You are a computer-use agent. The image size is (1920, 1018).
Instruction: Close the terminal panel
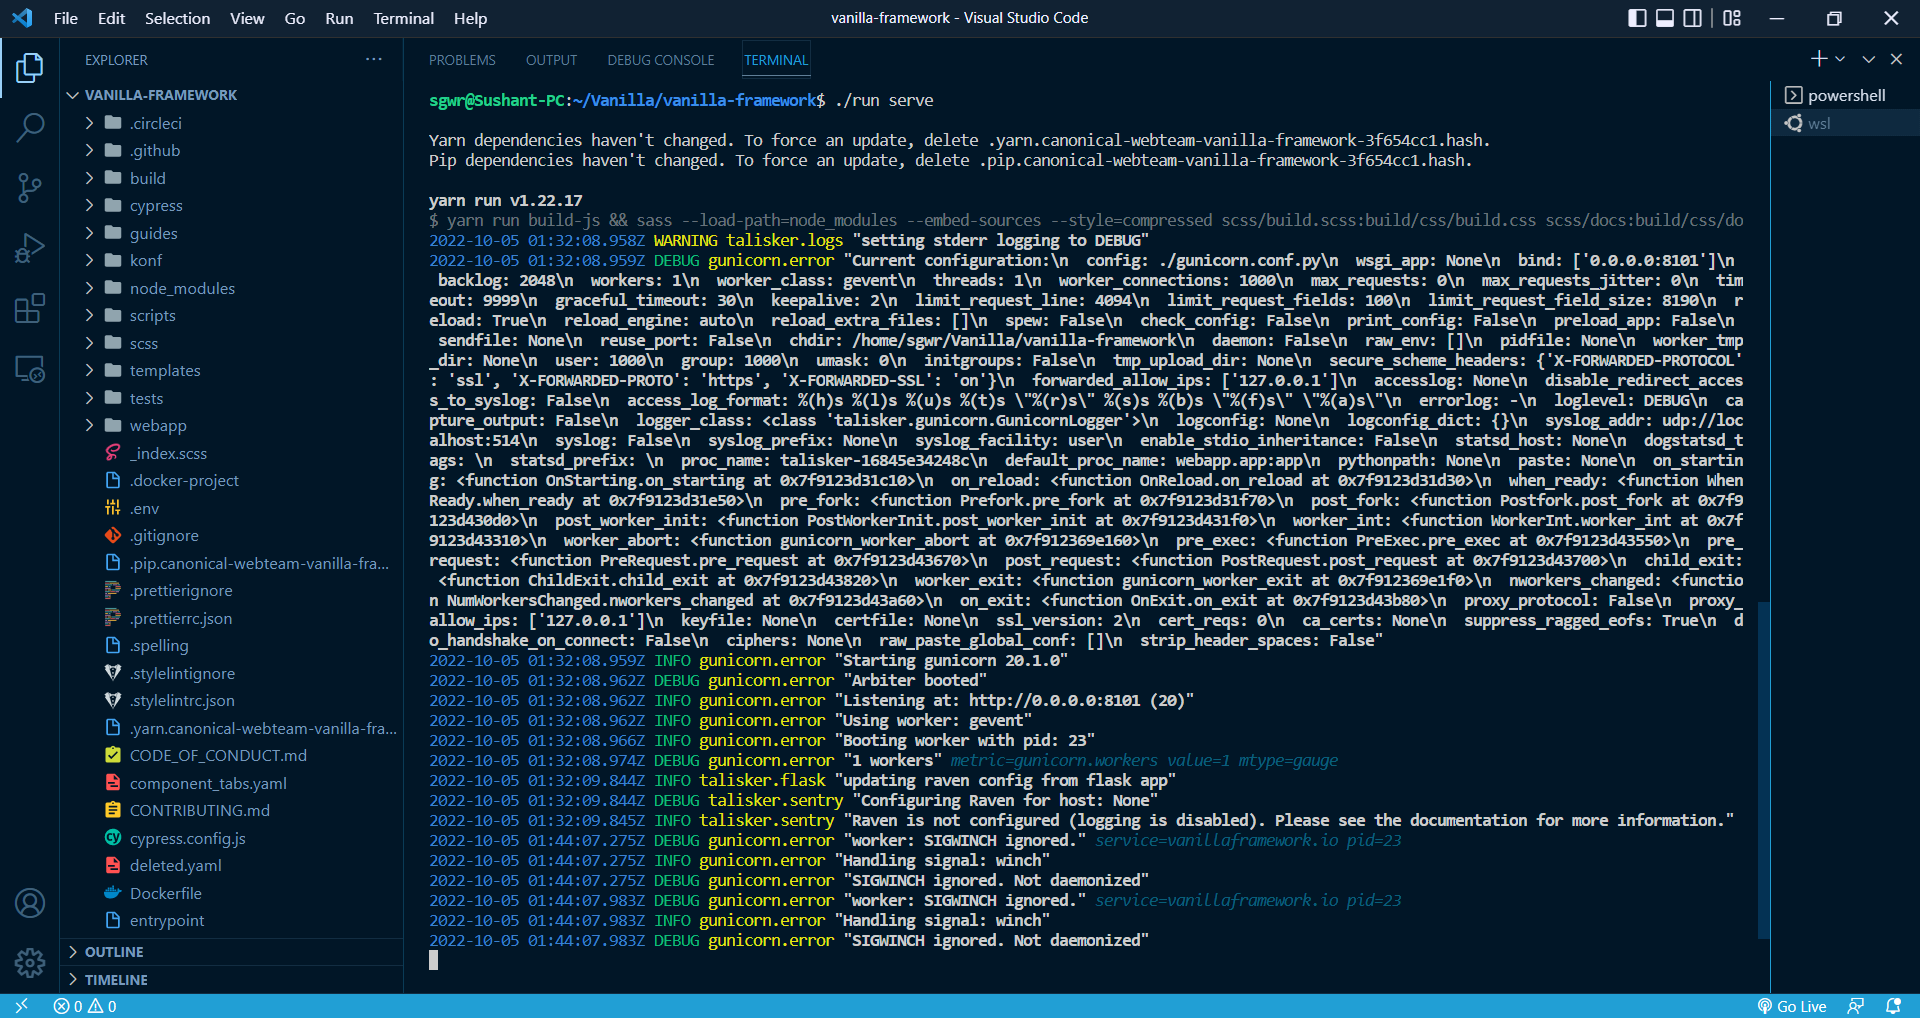[x=1896, y=59]
